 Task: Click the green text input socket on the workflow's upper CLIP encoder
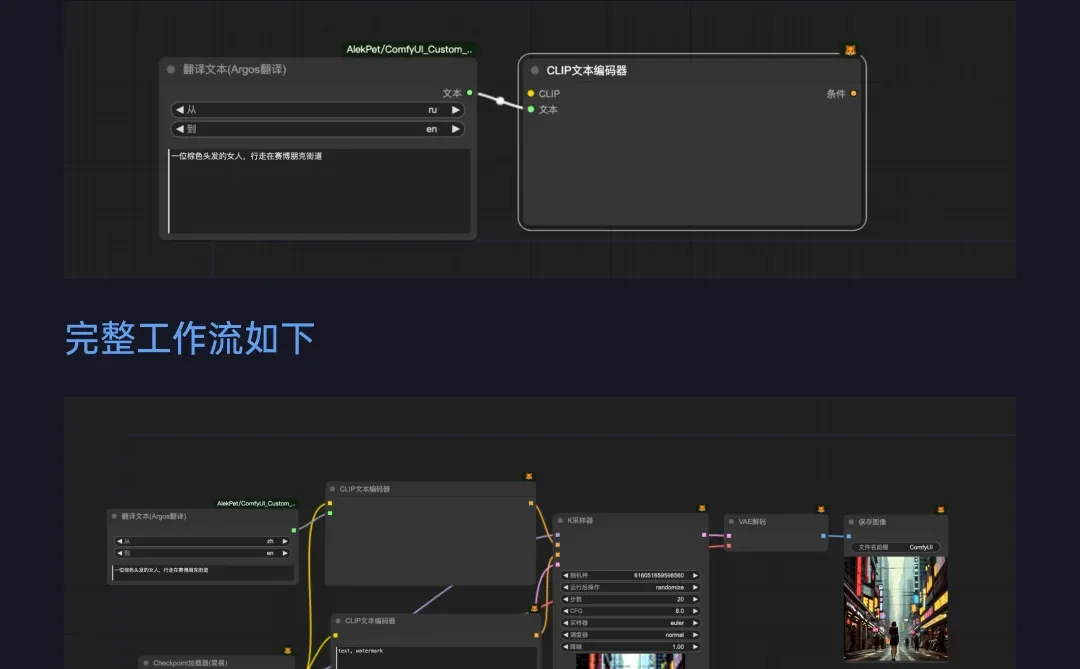tap(330, 513)
